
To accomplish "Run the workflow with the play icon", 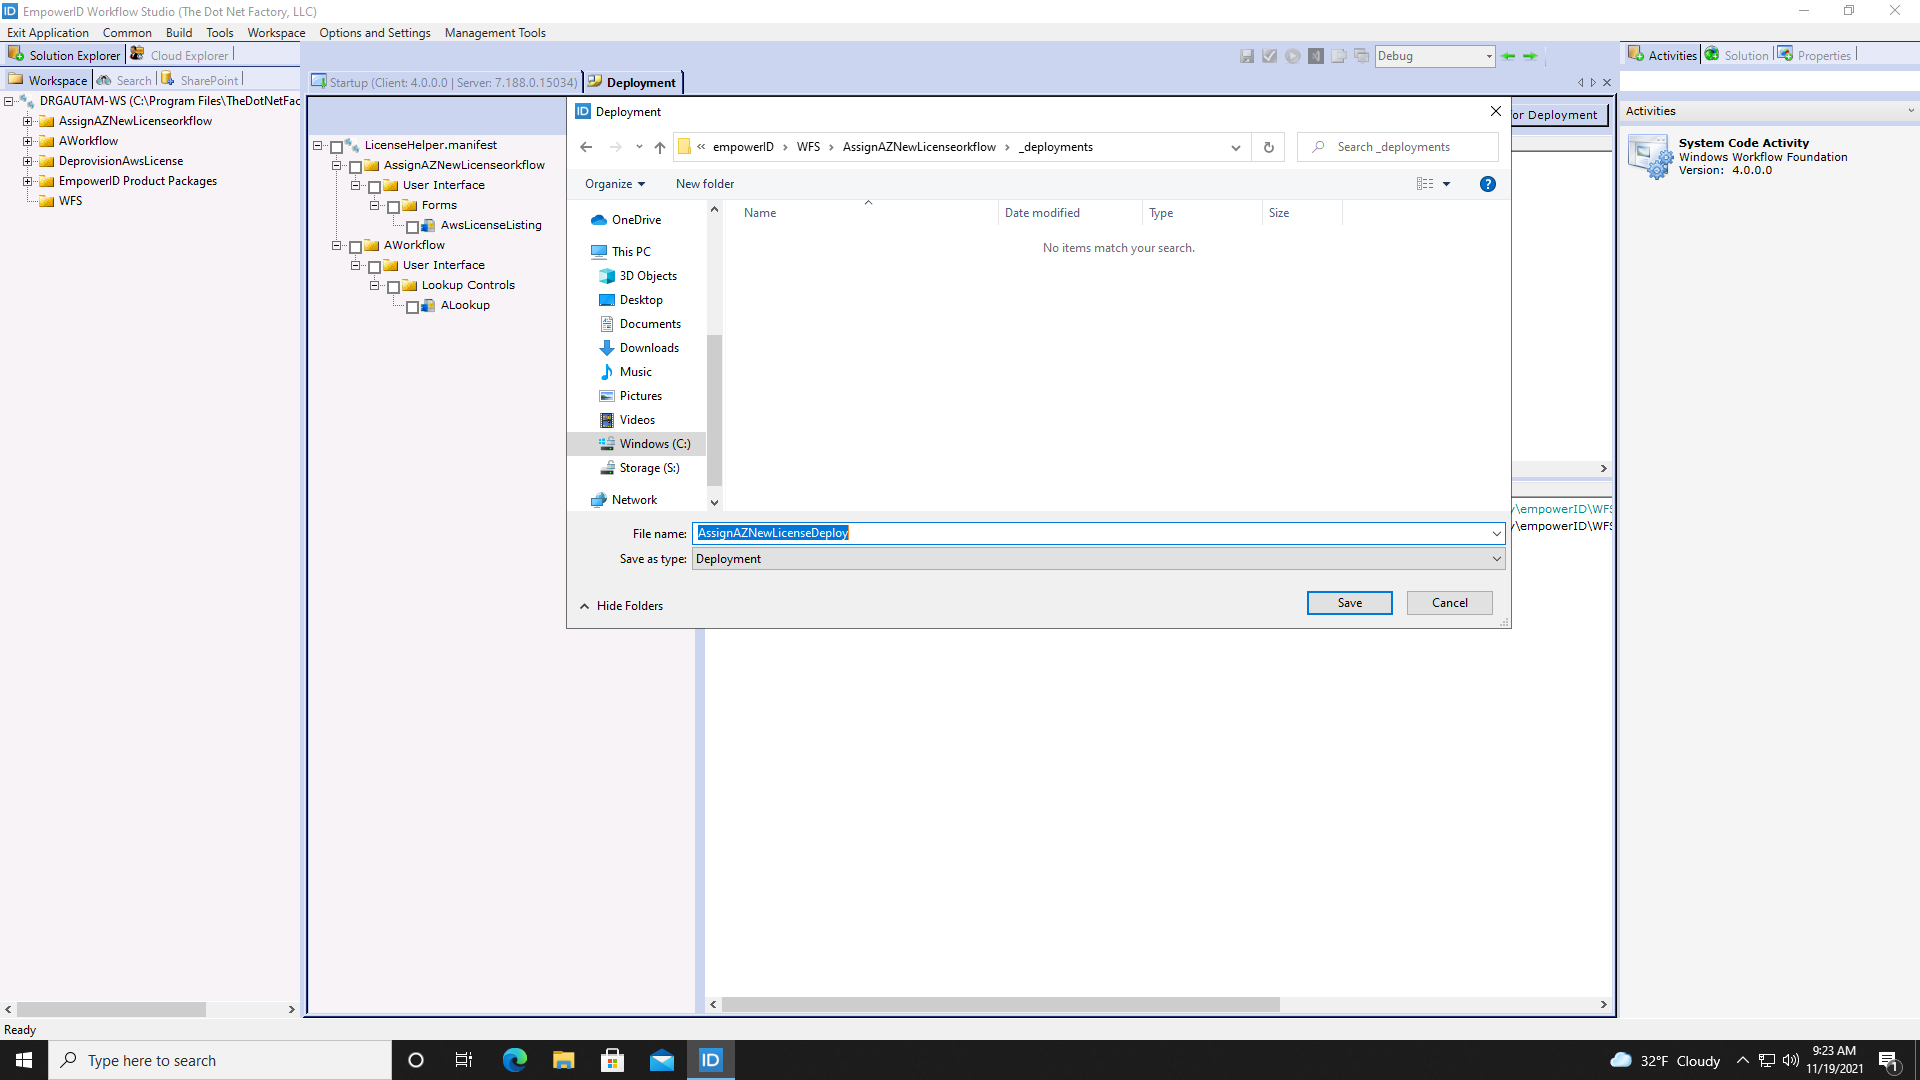I will point(1293,56).
